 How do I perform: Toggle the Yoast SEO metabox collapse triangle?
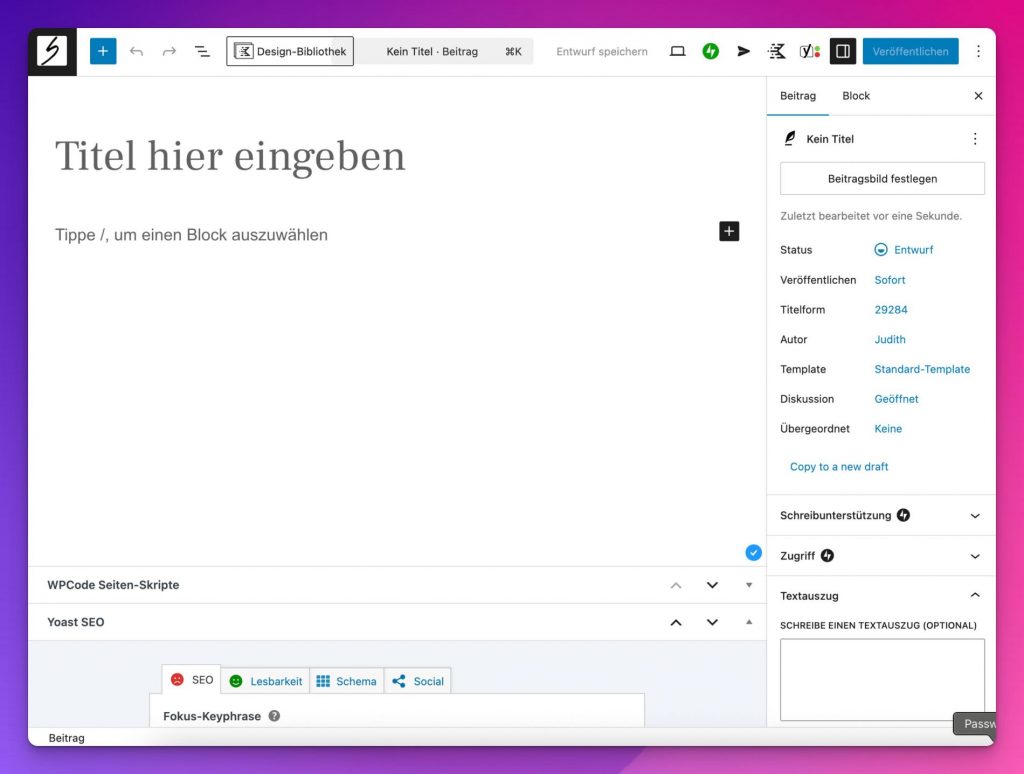[749, 622]
